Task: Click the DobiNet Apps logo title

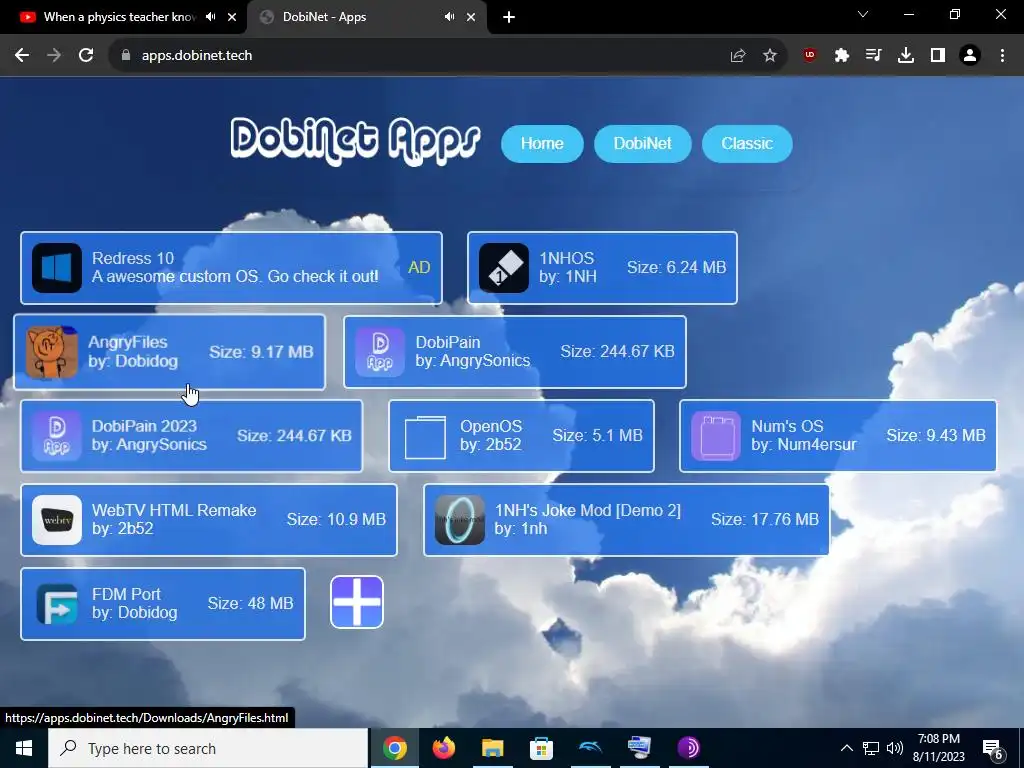Action: (x=355, y=141)
